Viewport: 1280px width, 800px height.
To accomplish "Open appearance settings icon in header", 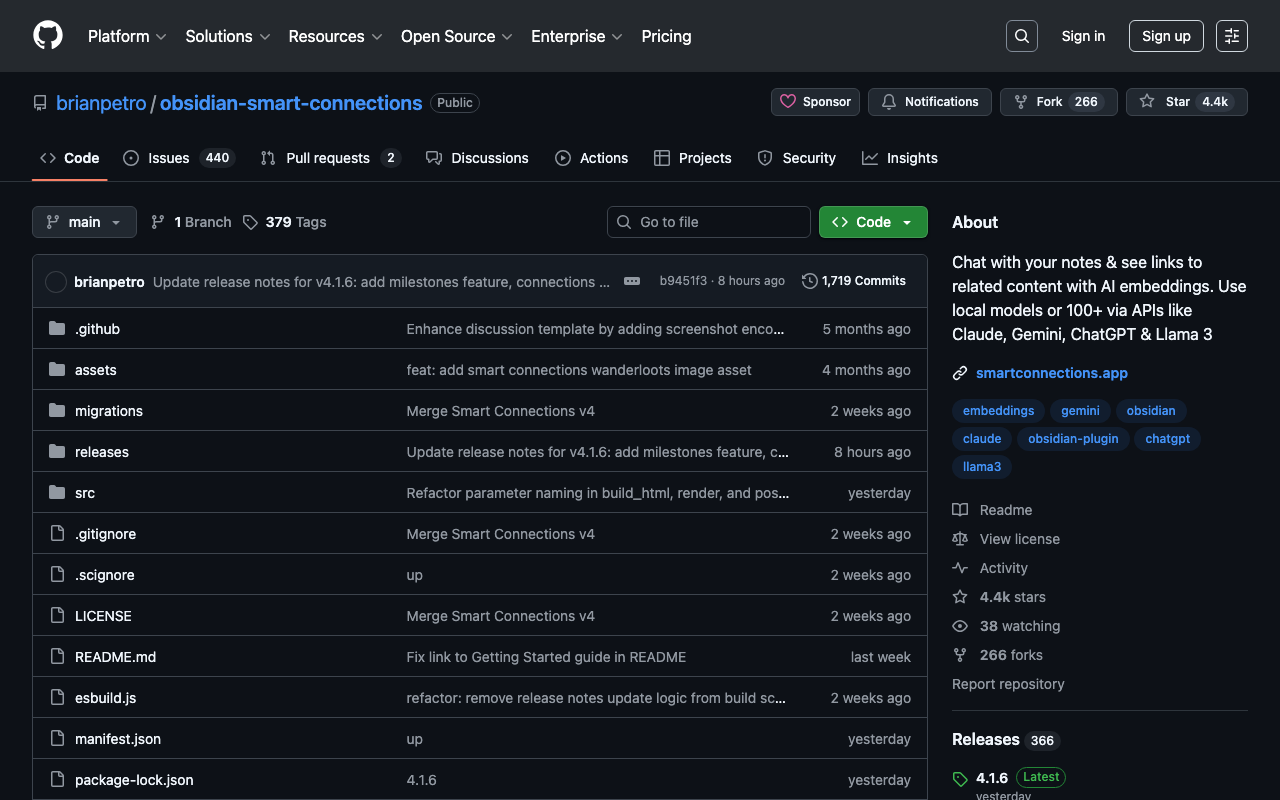I will point(1231,36).
